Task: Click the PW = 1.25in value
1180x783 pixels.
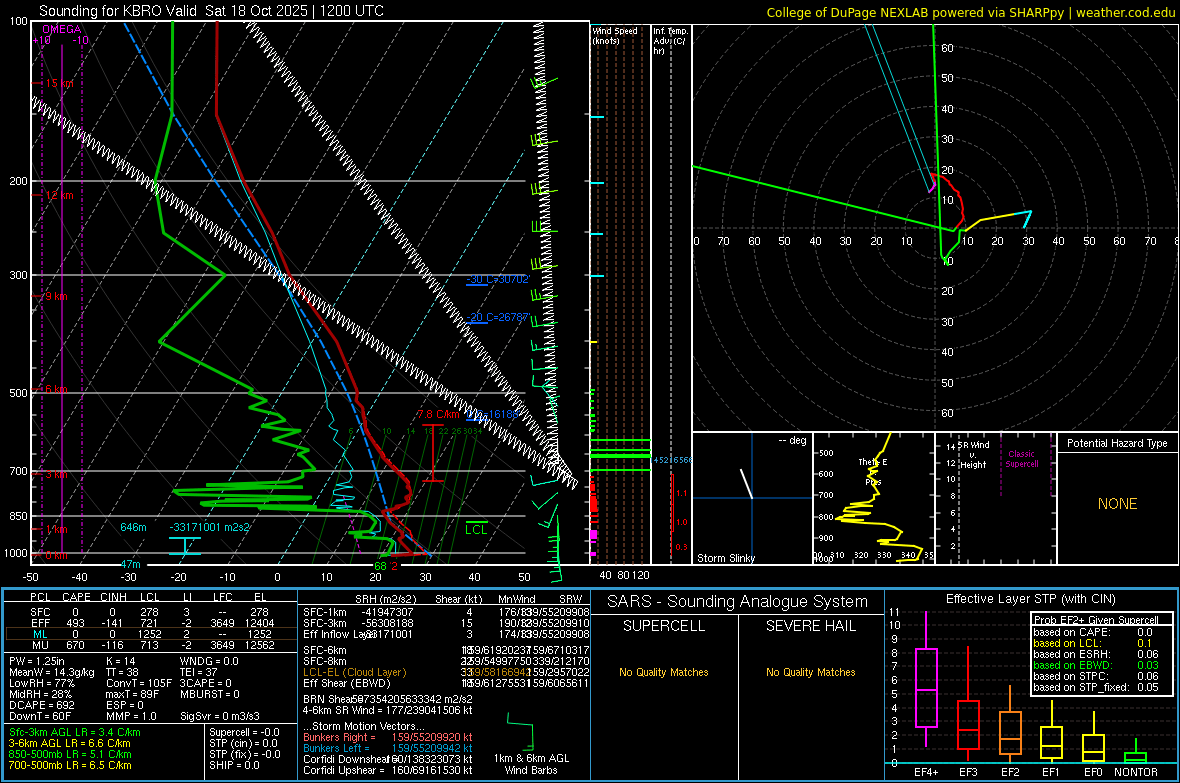Action: (x=37, y=661)
